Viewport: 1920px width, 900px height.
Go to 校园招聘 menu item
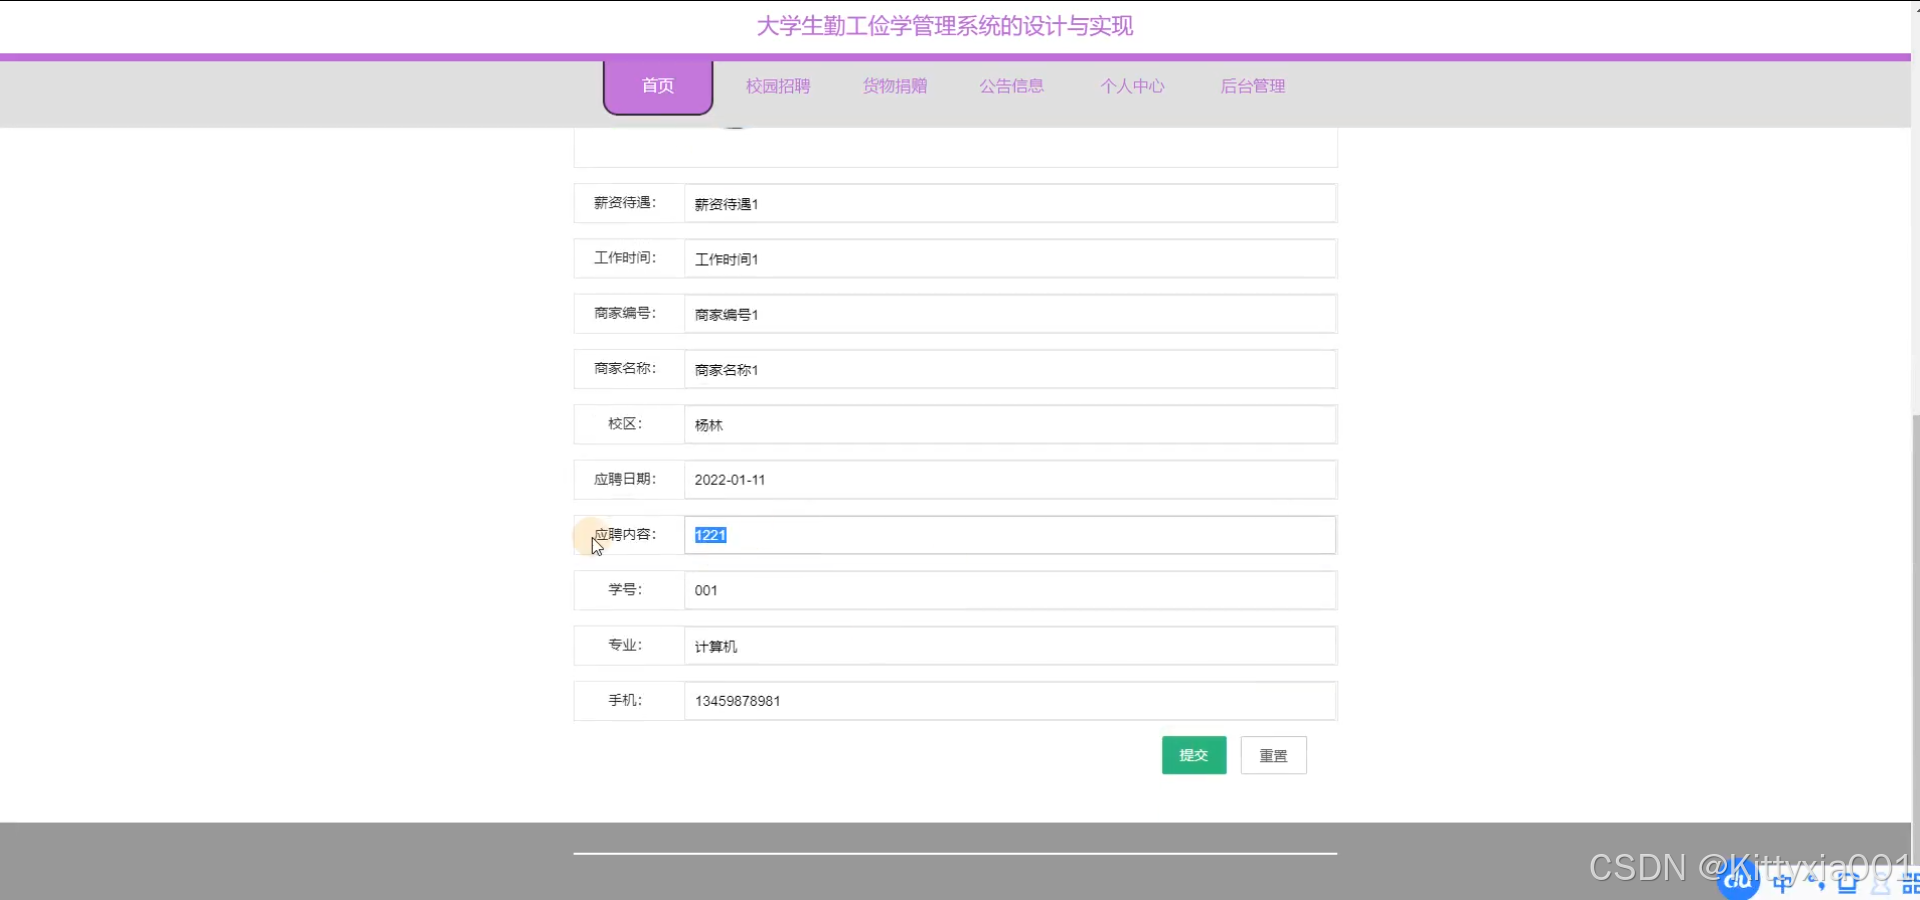click(777, 86)
